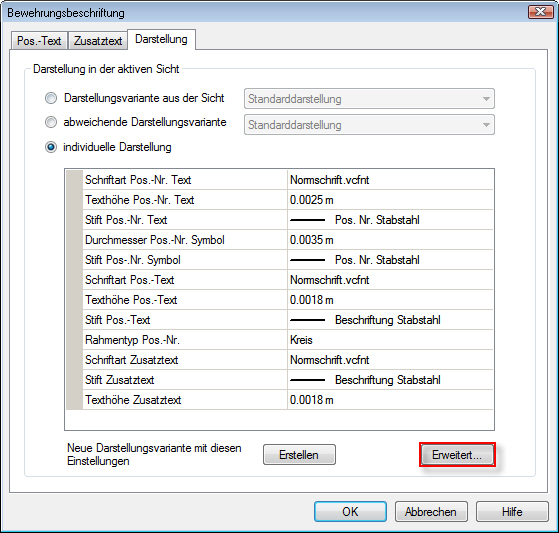The width and height of the screenshot is (559, 533).
Task: Select the Stift Pos-.Nr. Symbol label
Action: (185, 260)
